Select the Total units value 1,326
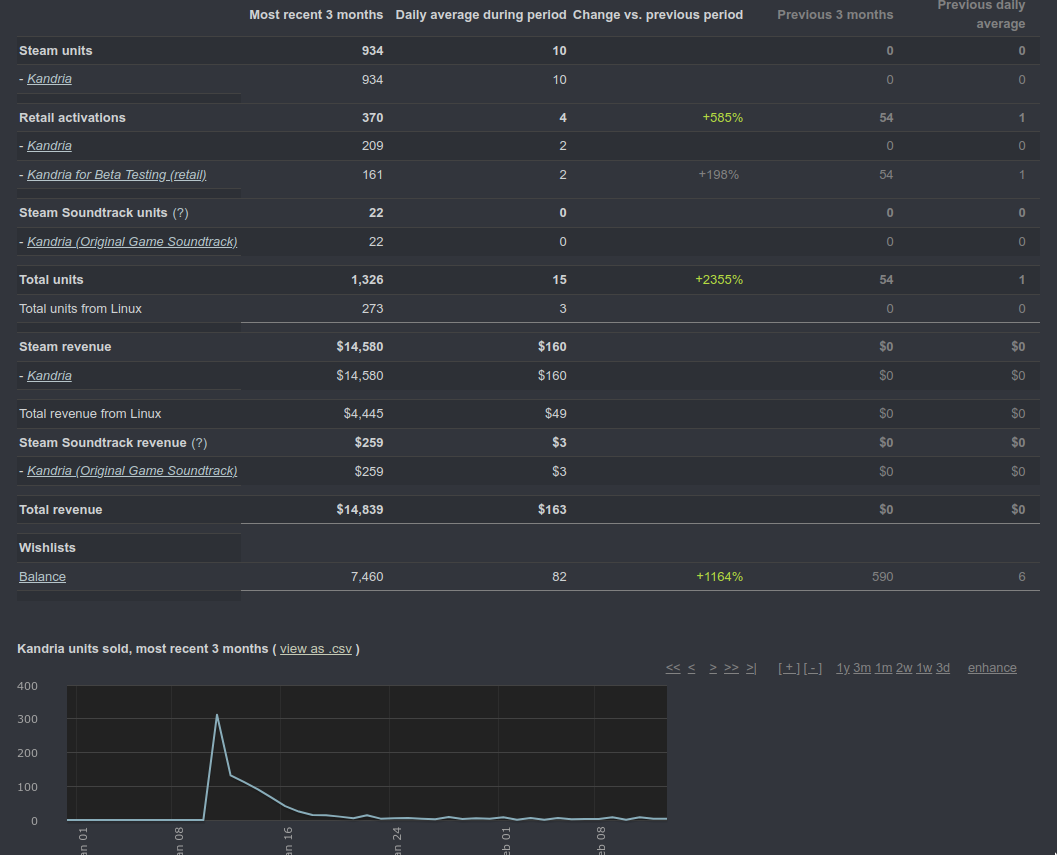The height and width of the screenshot is (855, 1057). pos(367,279)
